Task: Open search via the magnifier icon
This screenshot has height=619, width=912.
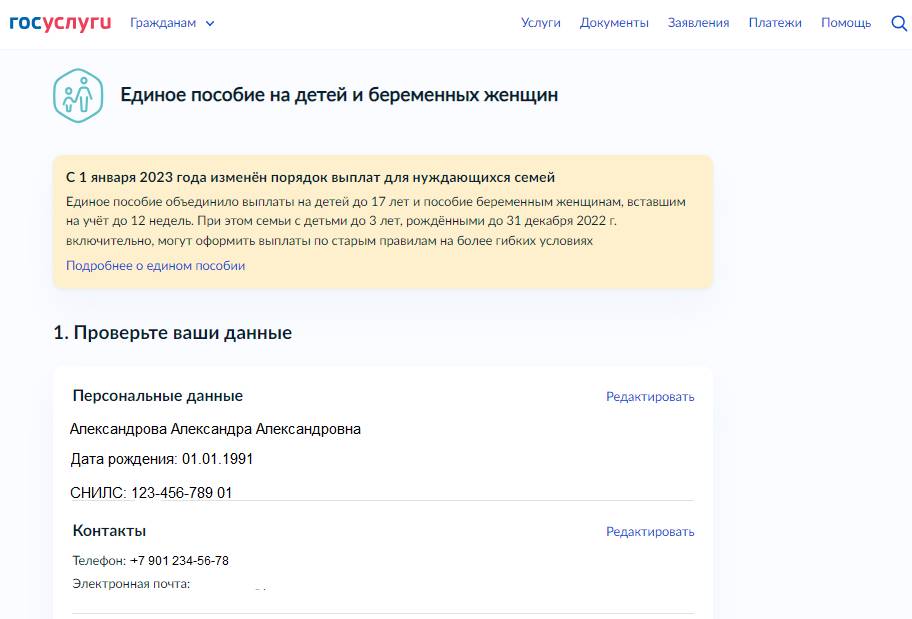Action: 899,21
